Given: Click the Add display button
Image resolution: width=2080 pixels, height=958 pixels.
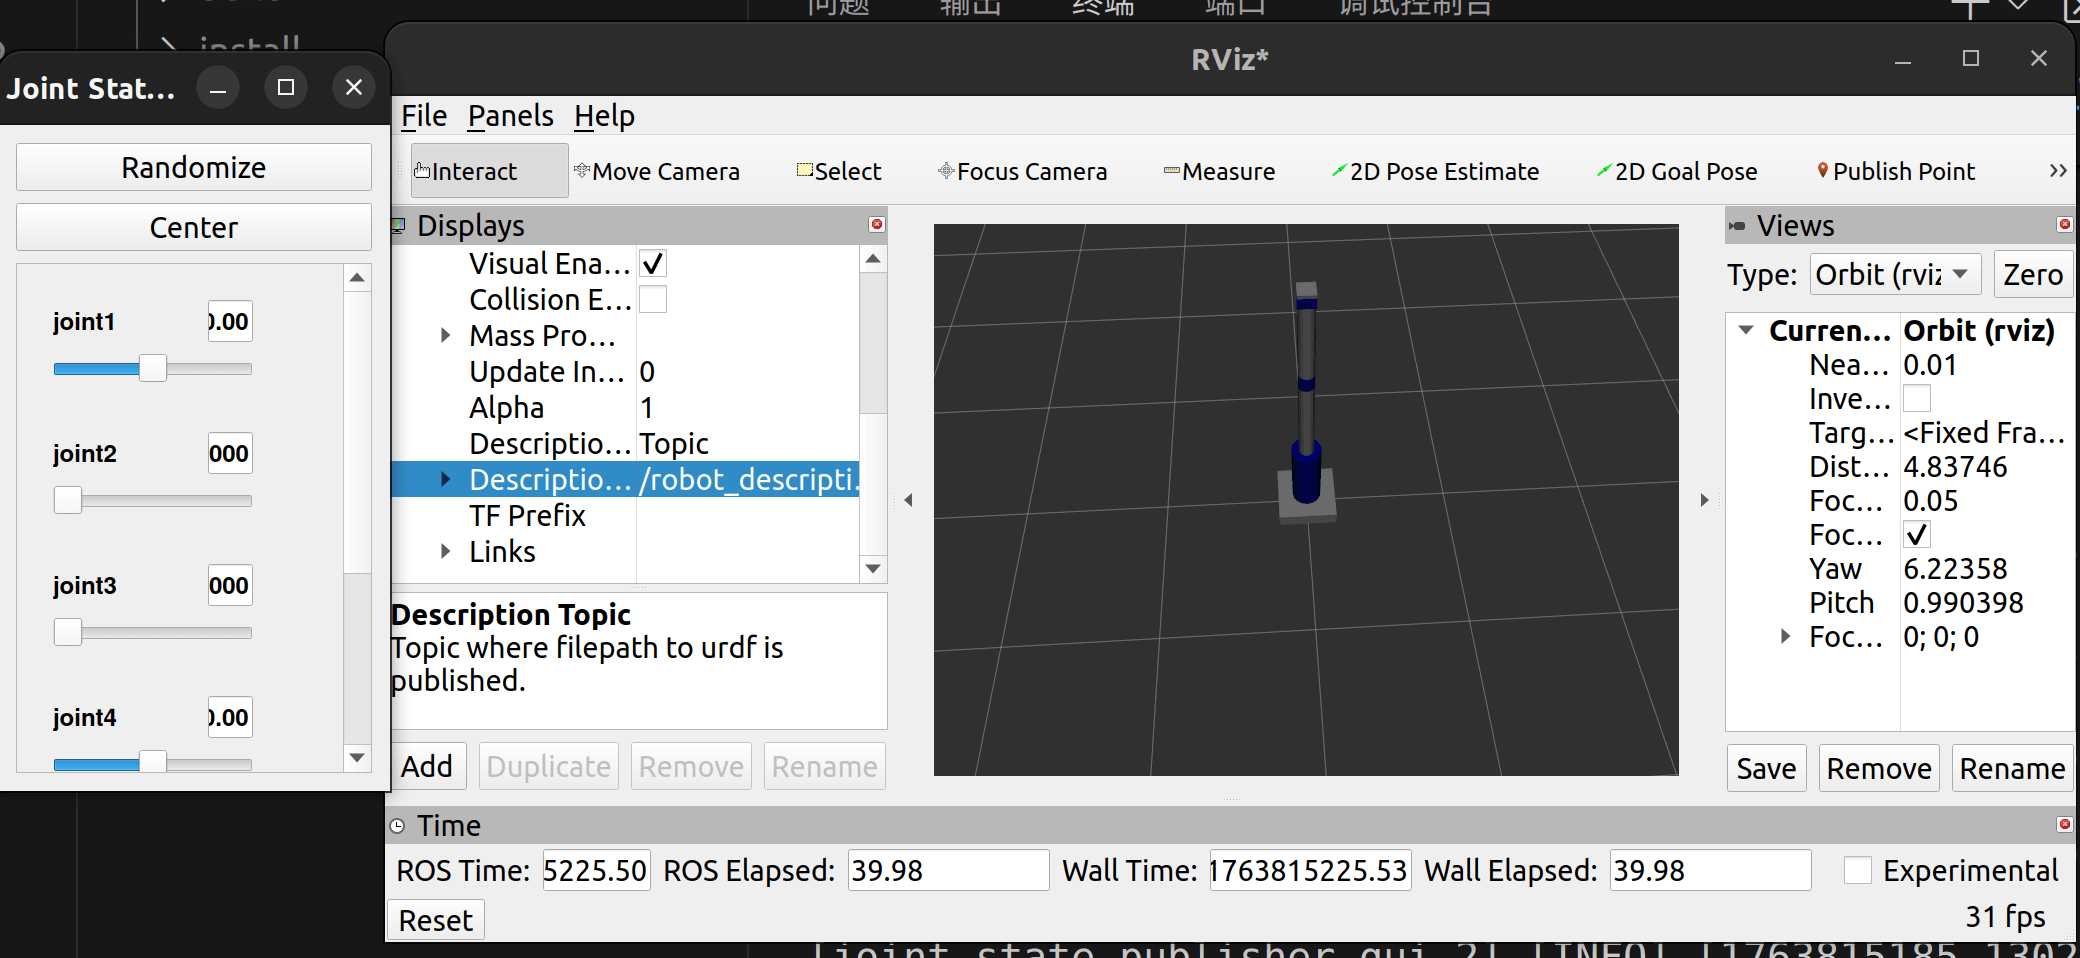Looking at the screenshot, I should pos(427,767).
